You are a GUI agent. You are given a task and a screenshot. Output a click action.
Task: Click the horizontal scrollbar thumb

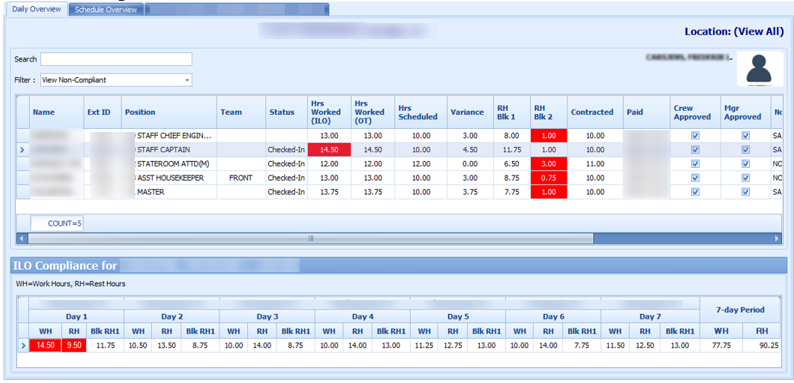(x=310, y=238)
